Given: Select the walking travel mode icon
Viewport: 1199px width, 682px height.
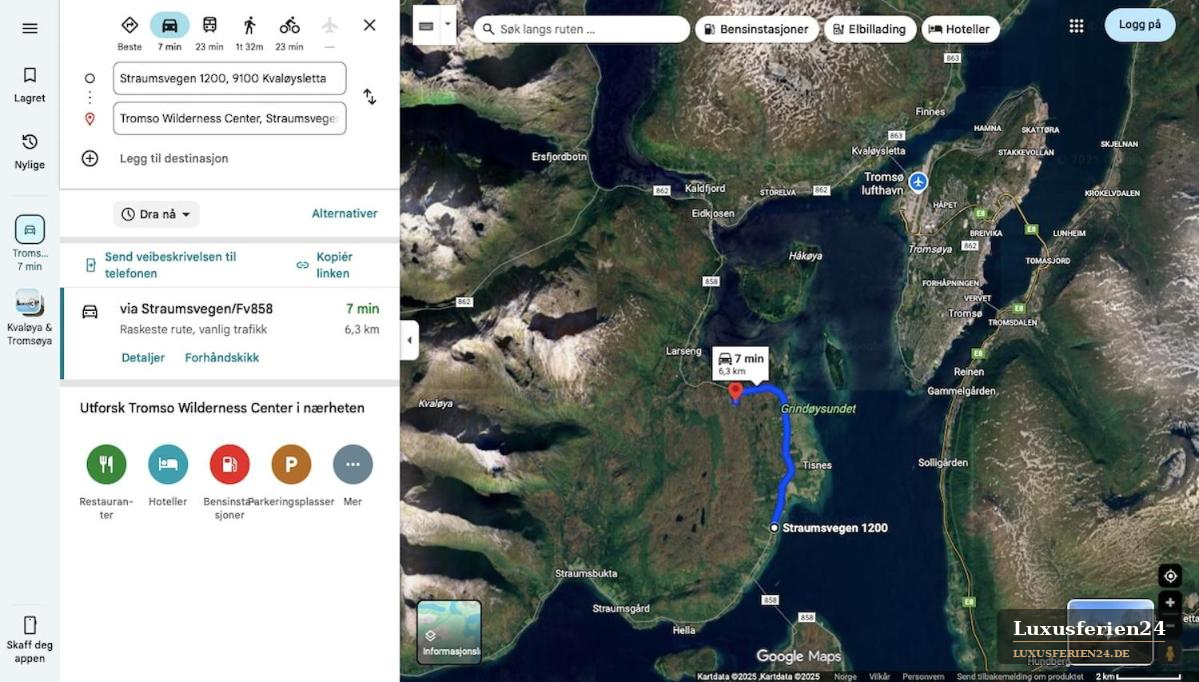Looking at the screenshot, I should click(249, 25).
